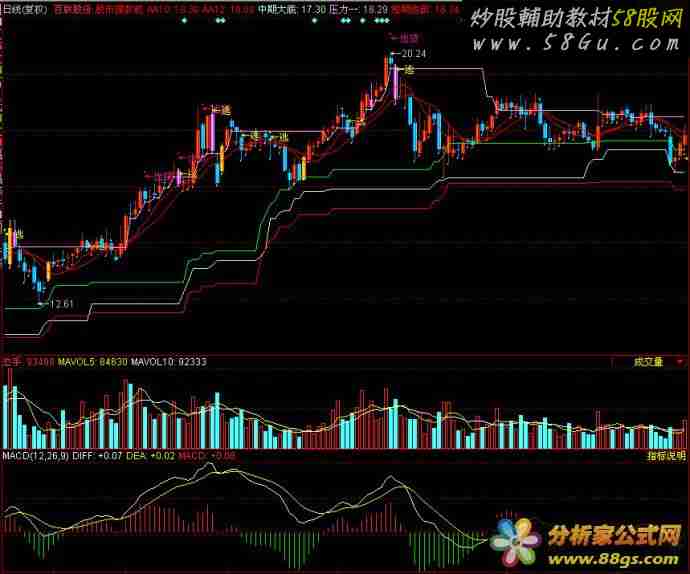Click the DIFF: +0.07 value
Screen dimensions: 690x574
coord(97,456)
